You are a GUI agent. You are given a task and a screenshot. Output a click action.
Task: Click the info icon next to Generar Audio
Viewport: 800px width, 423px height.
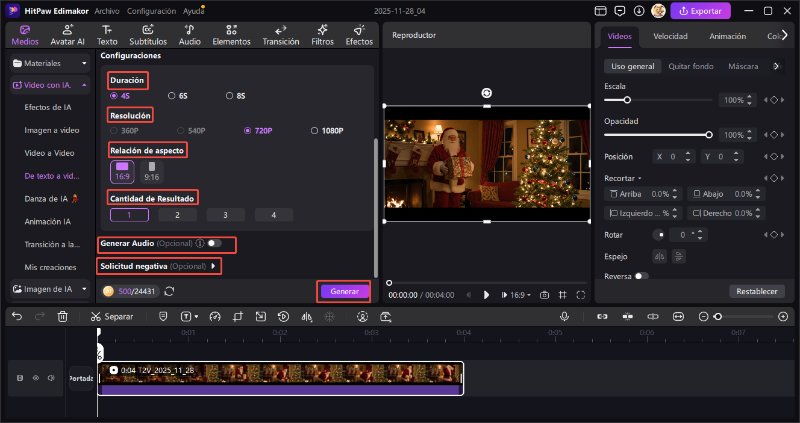tap(200, 243)
